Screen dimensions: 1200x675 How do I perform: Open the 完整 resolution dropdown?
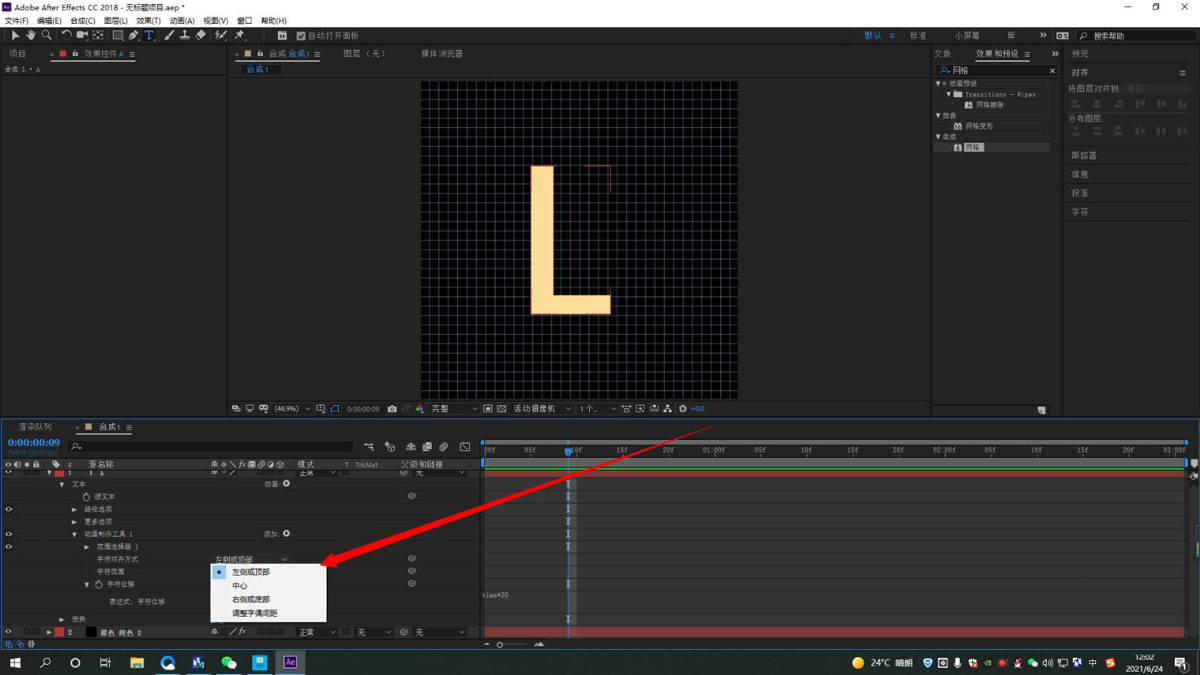(x=453, y=409)
